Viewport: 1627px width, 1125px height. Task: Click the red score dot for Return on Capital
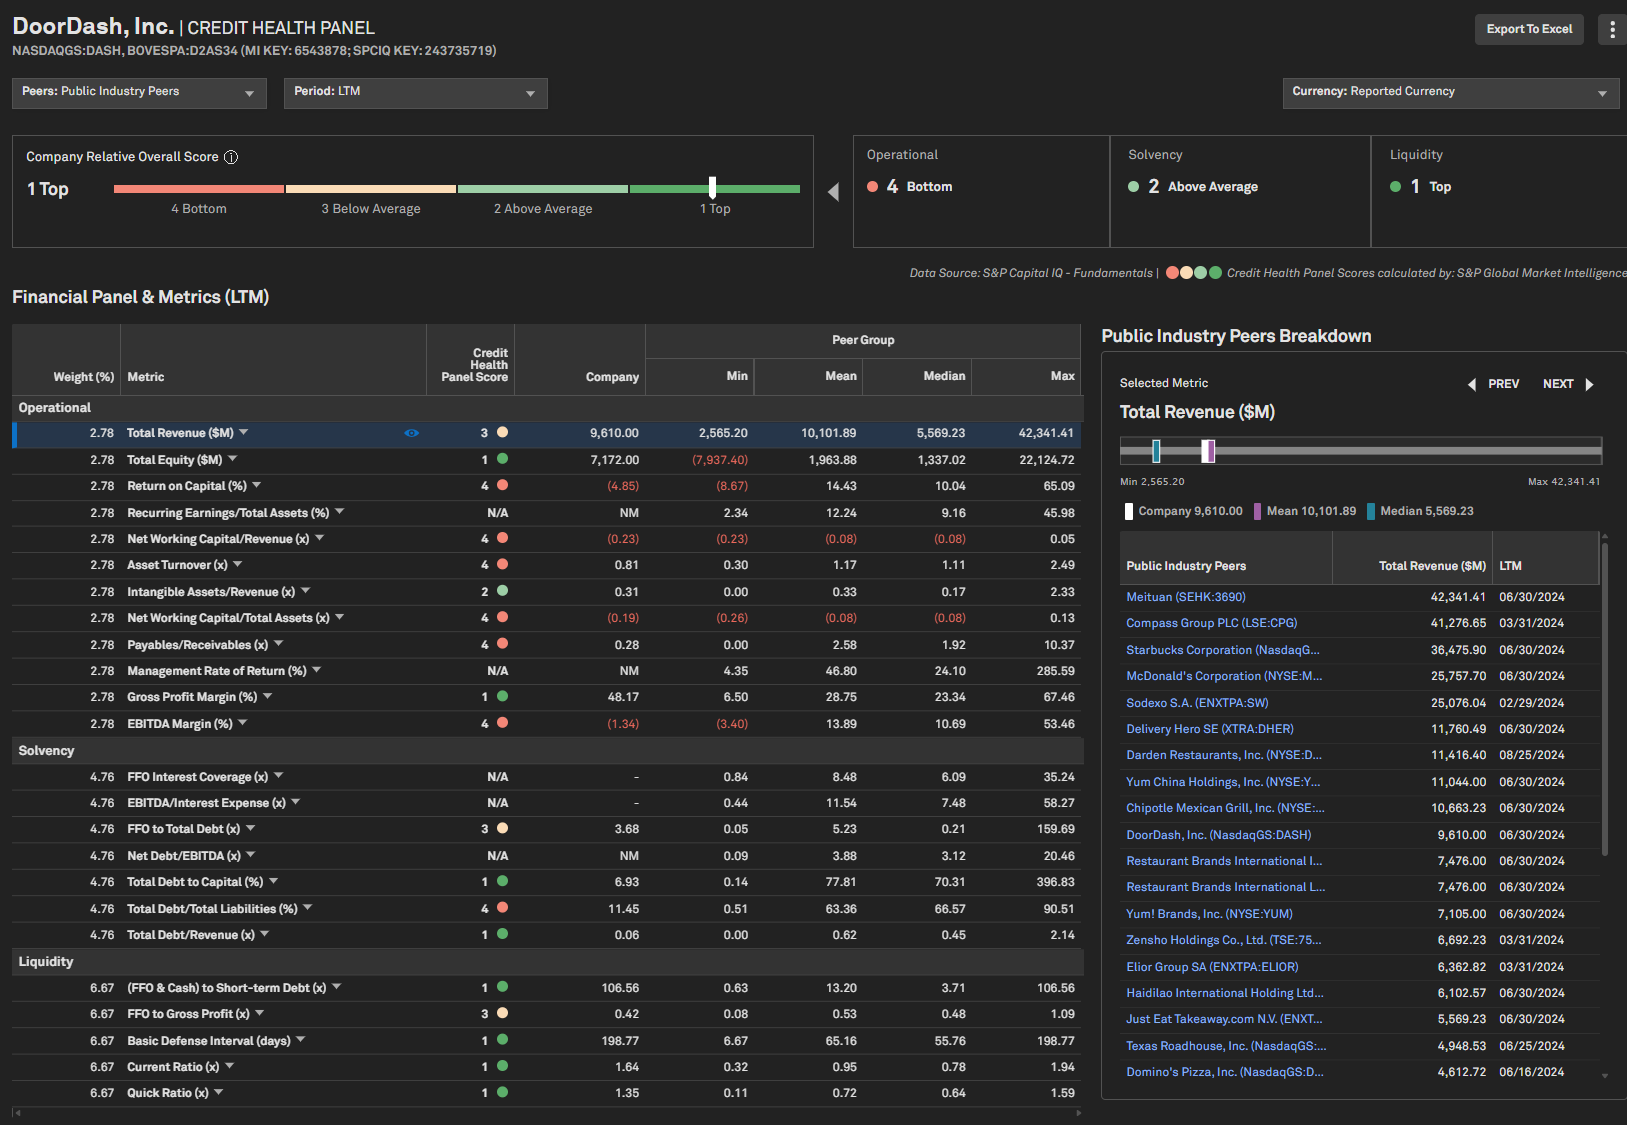pos(503,485)
